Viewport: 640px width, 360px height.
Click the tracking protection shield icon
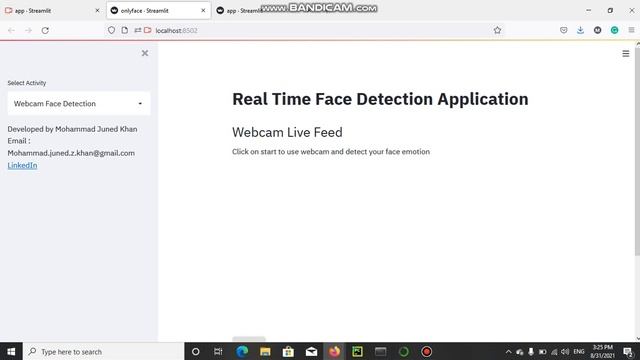(111, 30)
